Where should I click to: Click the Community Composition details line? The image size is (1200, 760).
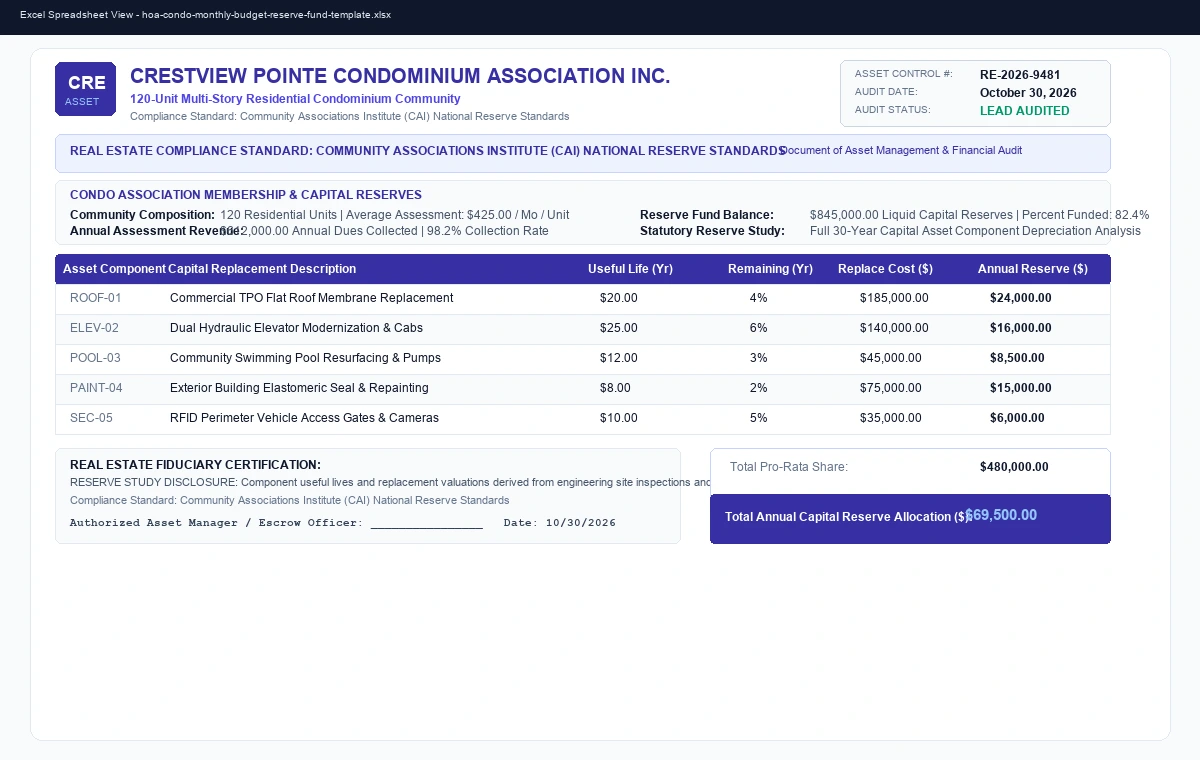(395, 215)
